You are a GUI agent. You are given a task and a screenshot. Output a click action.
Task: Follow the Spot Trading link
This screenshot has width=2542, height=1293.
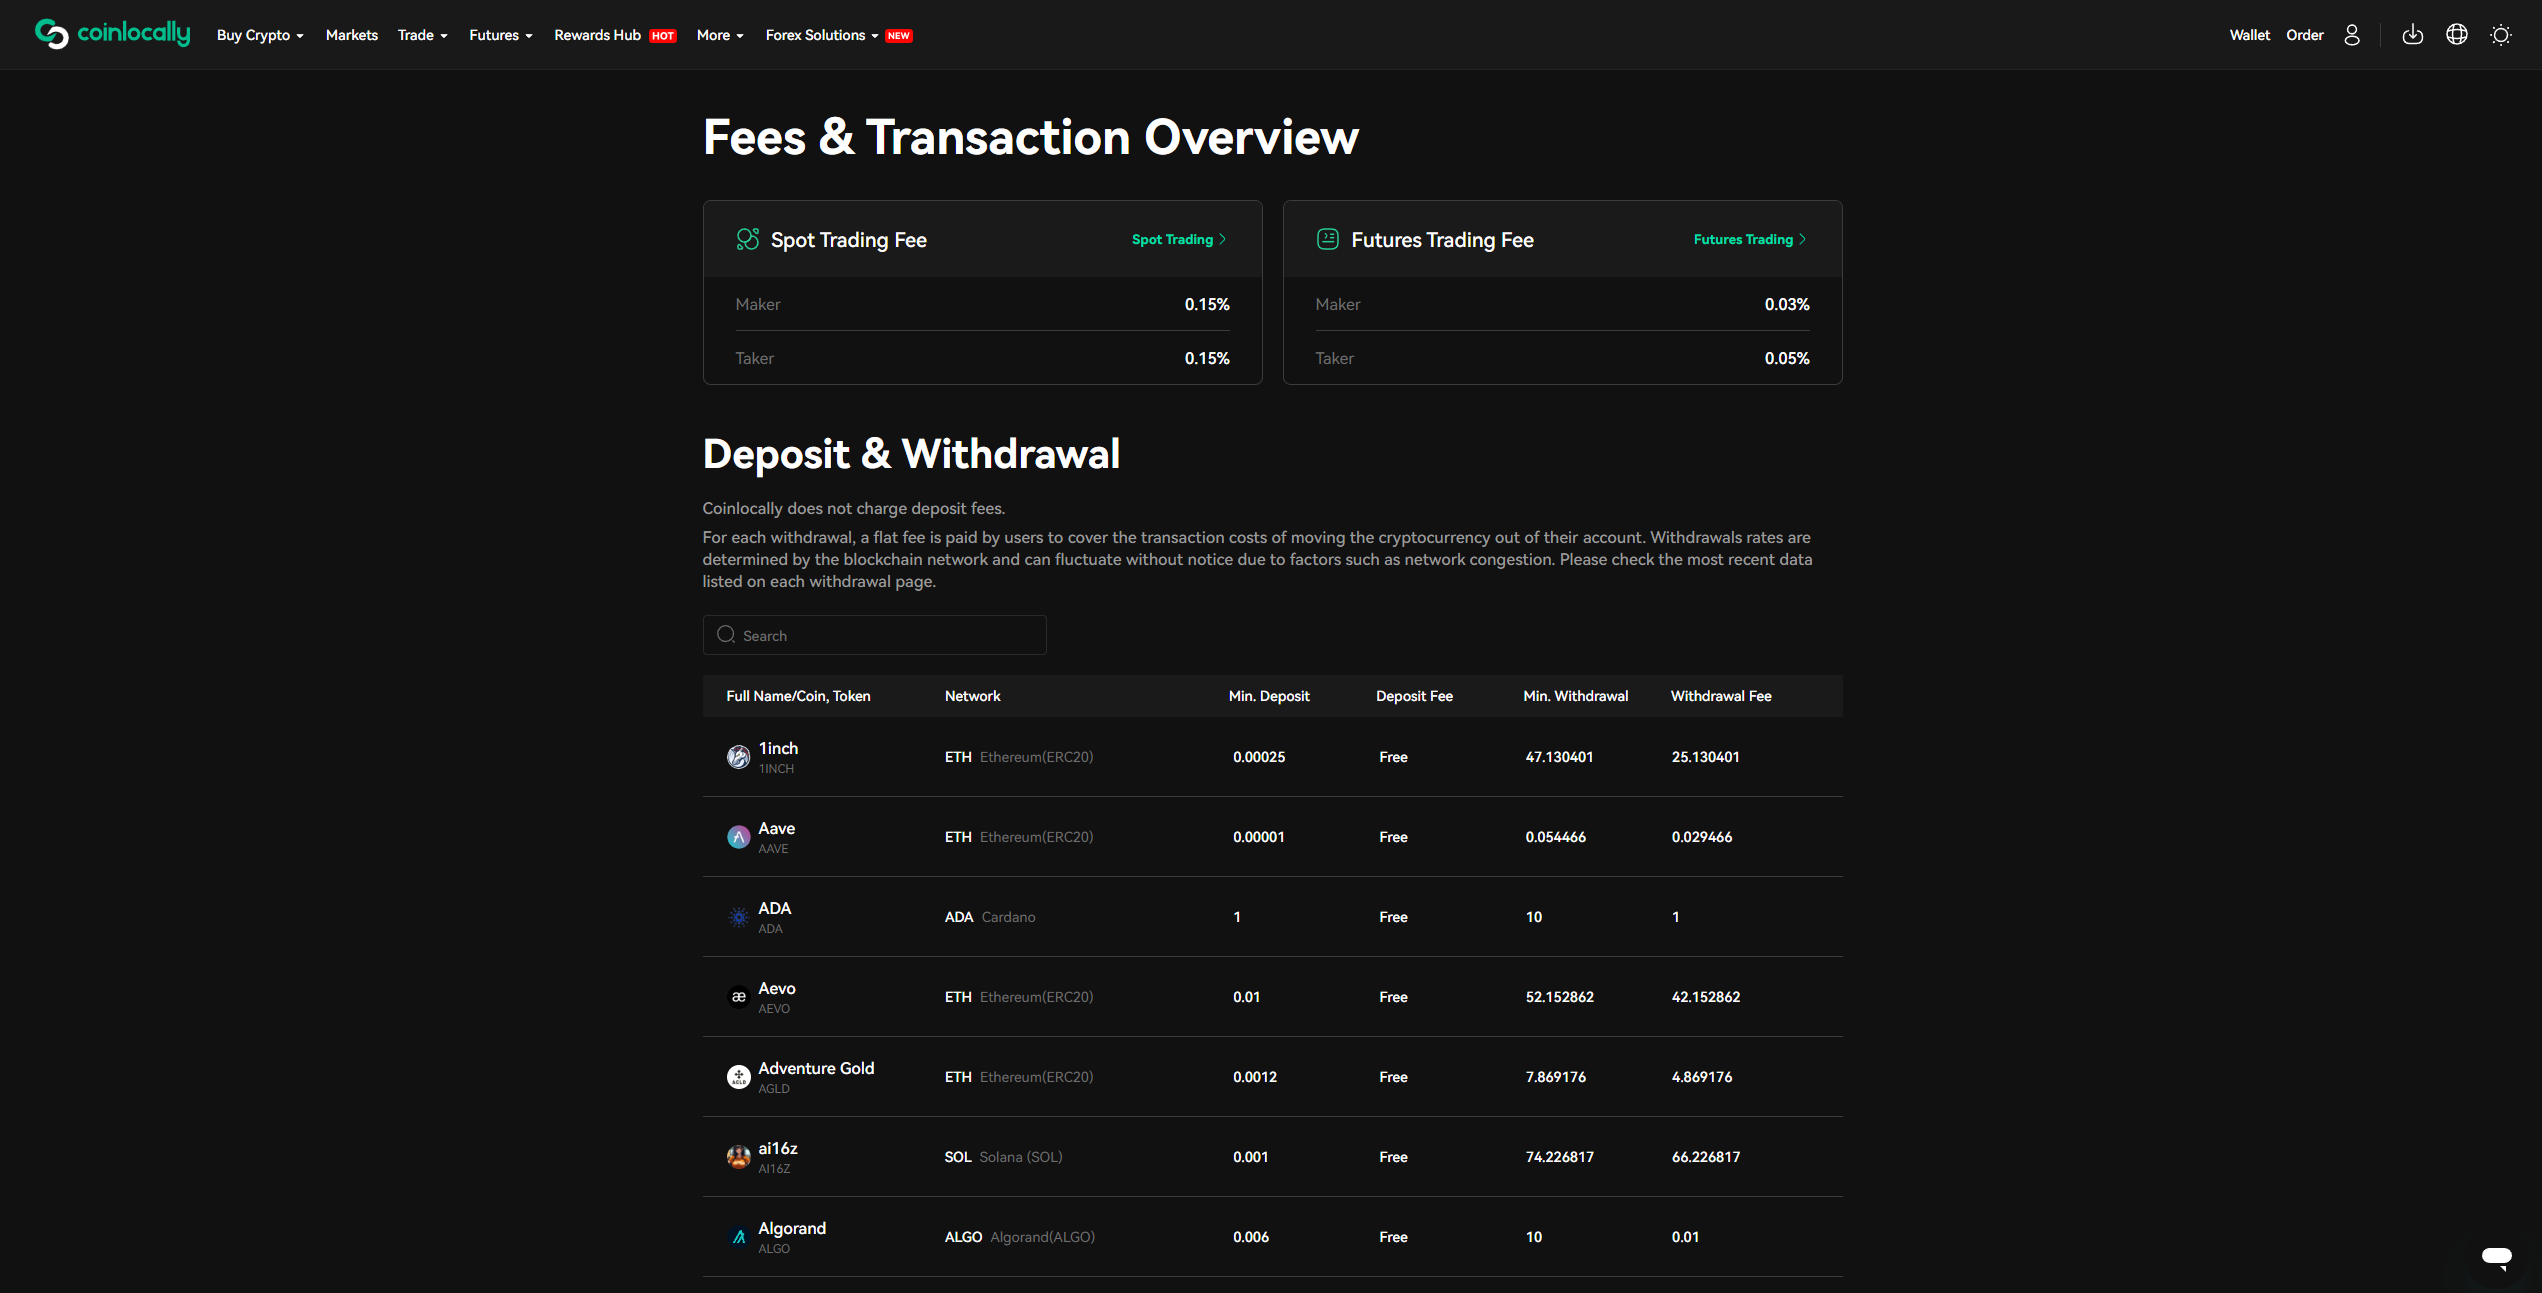tap(1179, 239)
